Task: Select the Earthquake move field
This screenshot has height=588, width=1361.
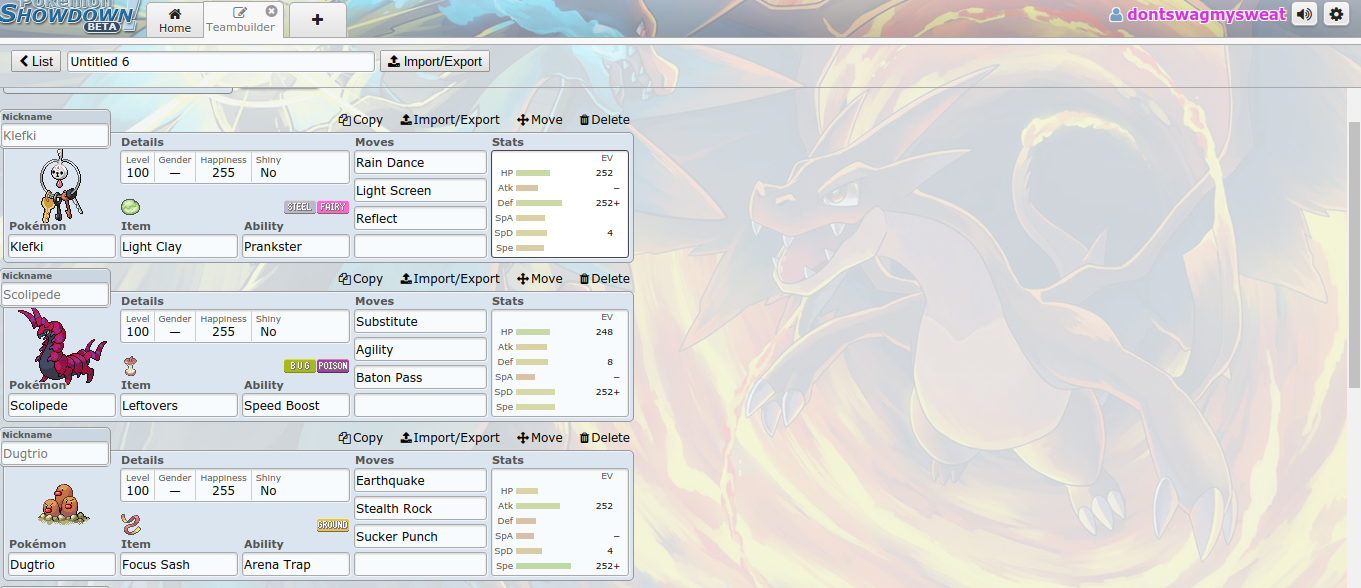Action: point(420,480)
